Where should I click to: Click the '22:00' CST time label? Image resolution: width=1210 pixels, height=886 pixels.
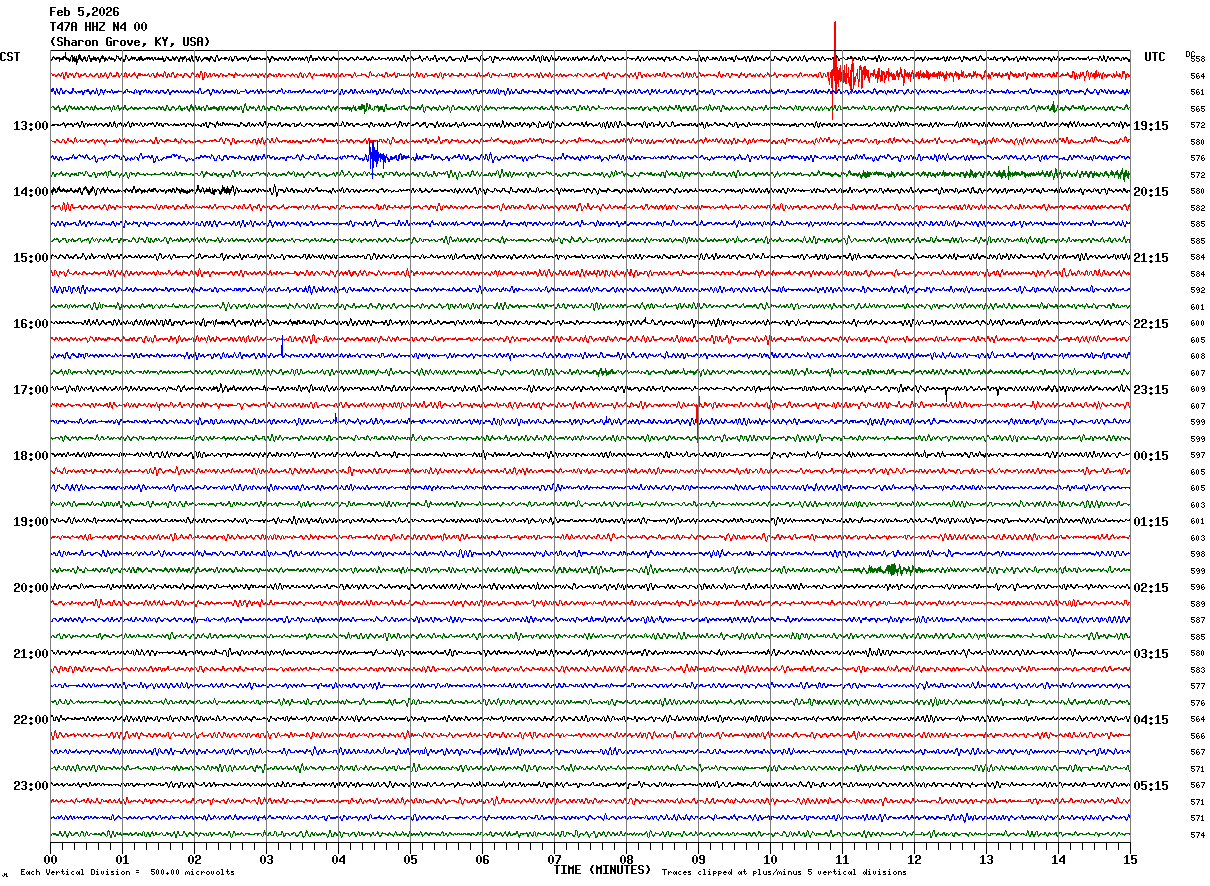[31, 720]
